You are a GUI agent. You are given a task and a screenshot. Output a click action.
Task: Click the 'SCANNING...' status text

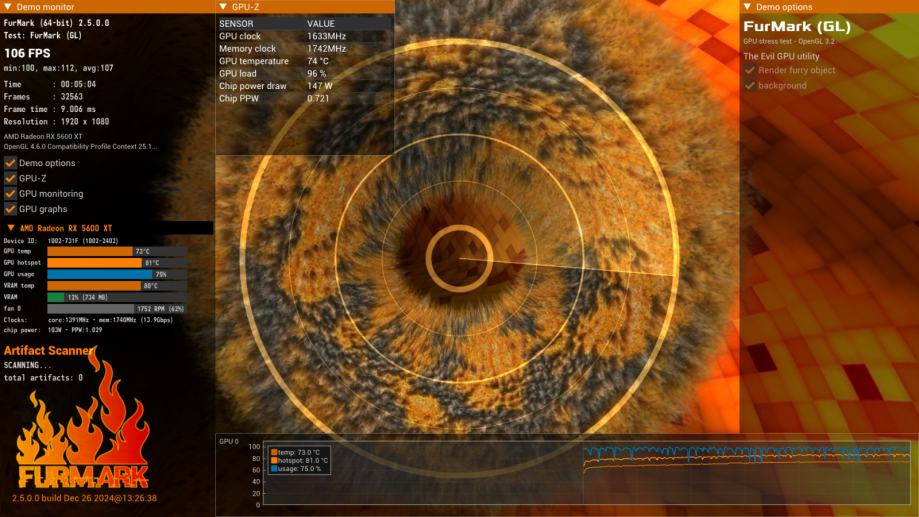(x=28, y=365)
